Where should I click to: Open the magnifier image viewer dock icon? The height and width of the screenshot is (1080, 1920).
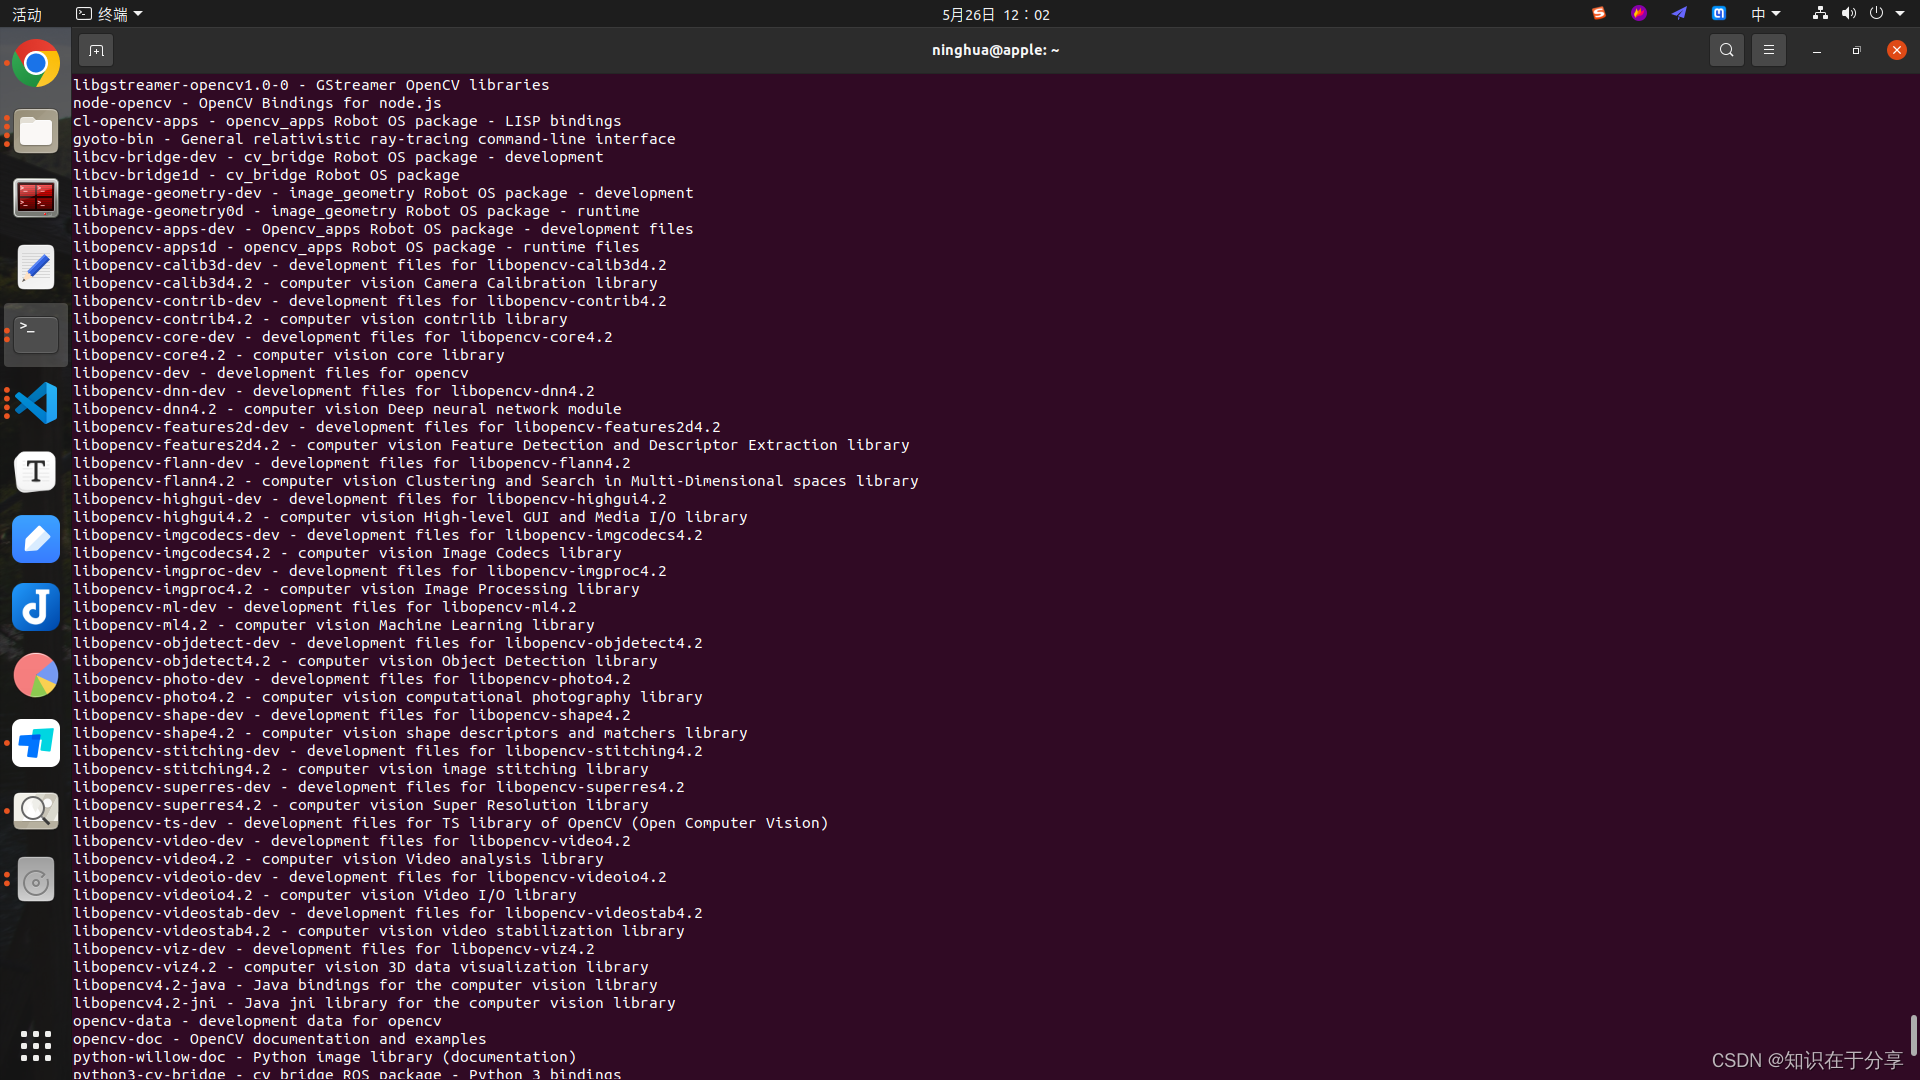click(x=36, y=811)
